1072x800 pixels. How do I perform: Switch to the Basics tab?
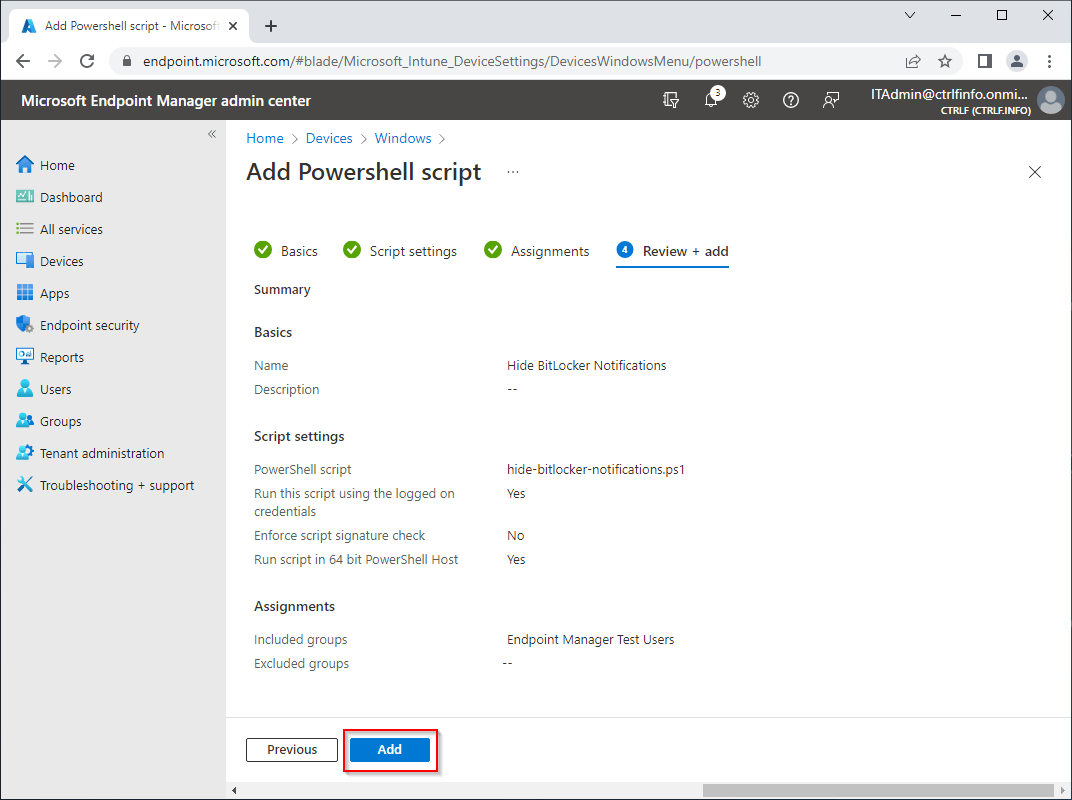click(x=298, y=251)
